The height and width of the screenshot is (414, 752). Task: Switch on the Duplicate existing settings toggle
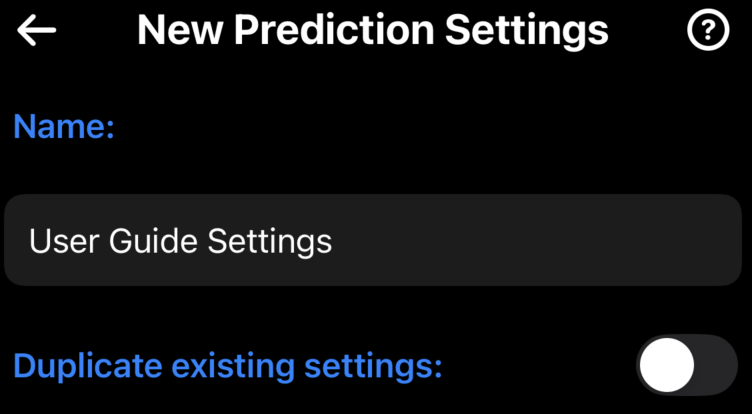pos(686,365)
